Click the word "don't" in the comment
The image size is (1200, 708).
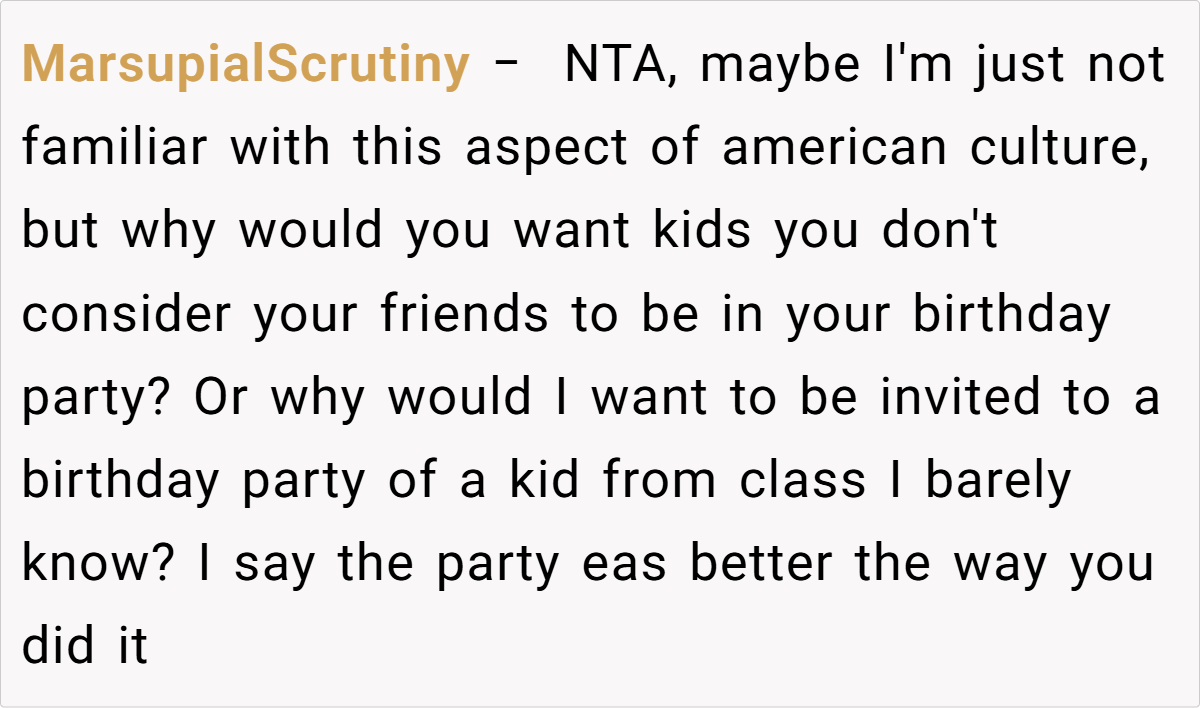tap(940, 231)
